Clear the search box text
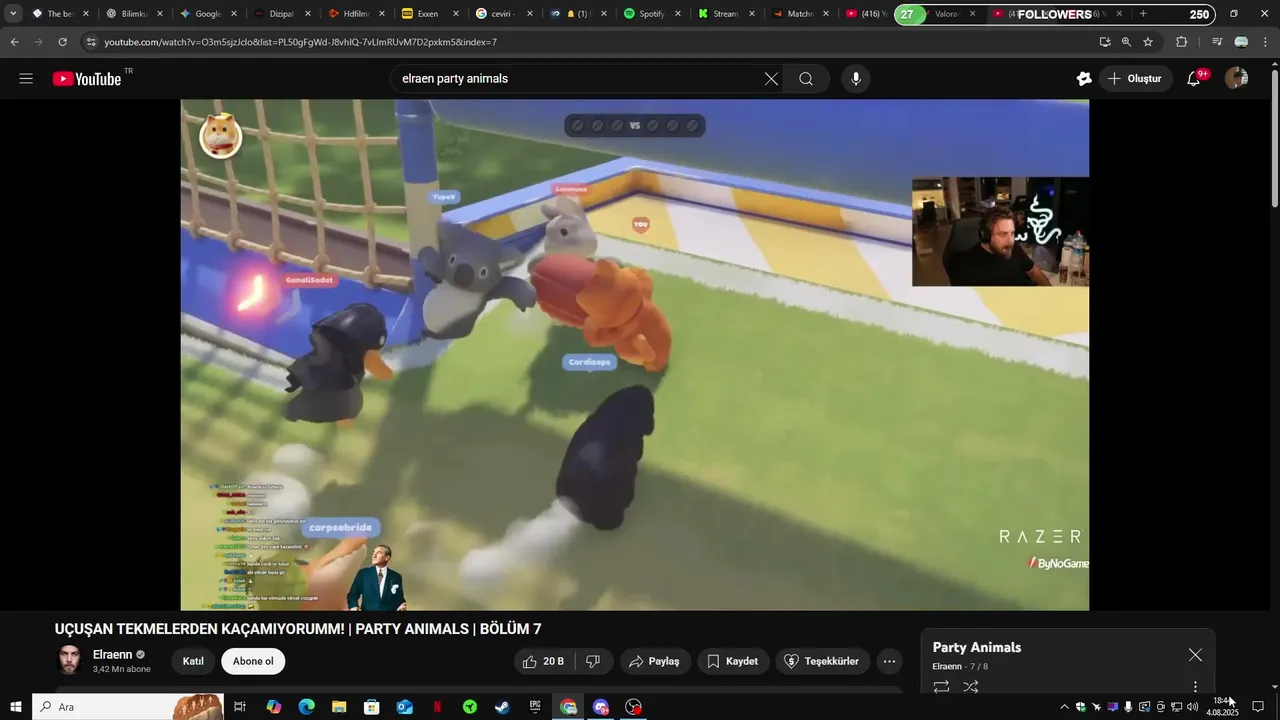 (771, 79)
